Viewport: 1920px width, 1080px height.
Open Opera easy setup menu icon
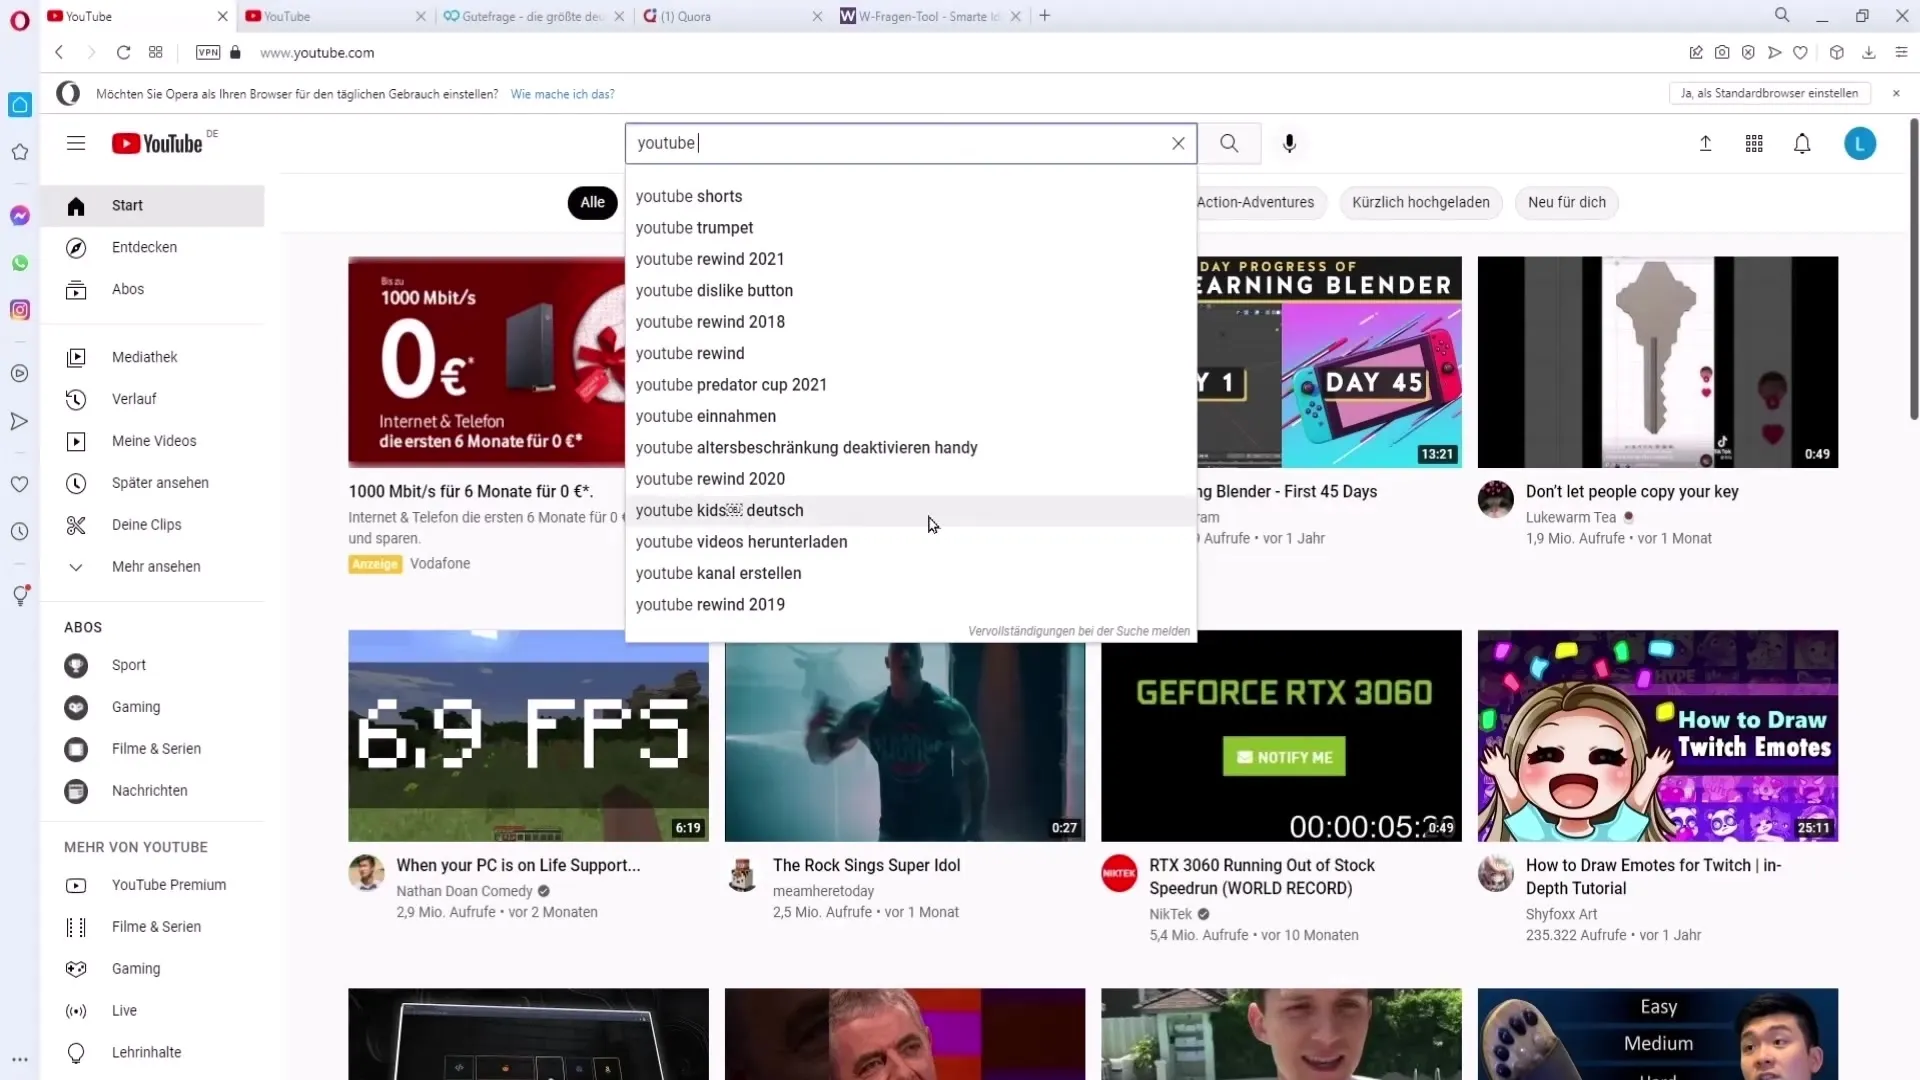click(x=1901, y=52)
